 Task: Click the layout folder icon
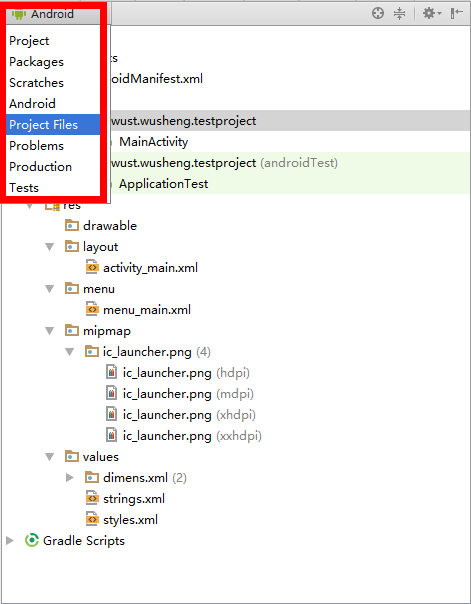click(x=72, y=246)
